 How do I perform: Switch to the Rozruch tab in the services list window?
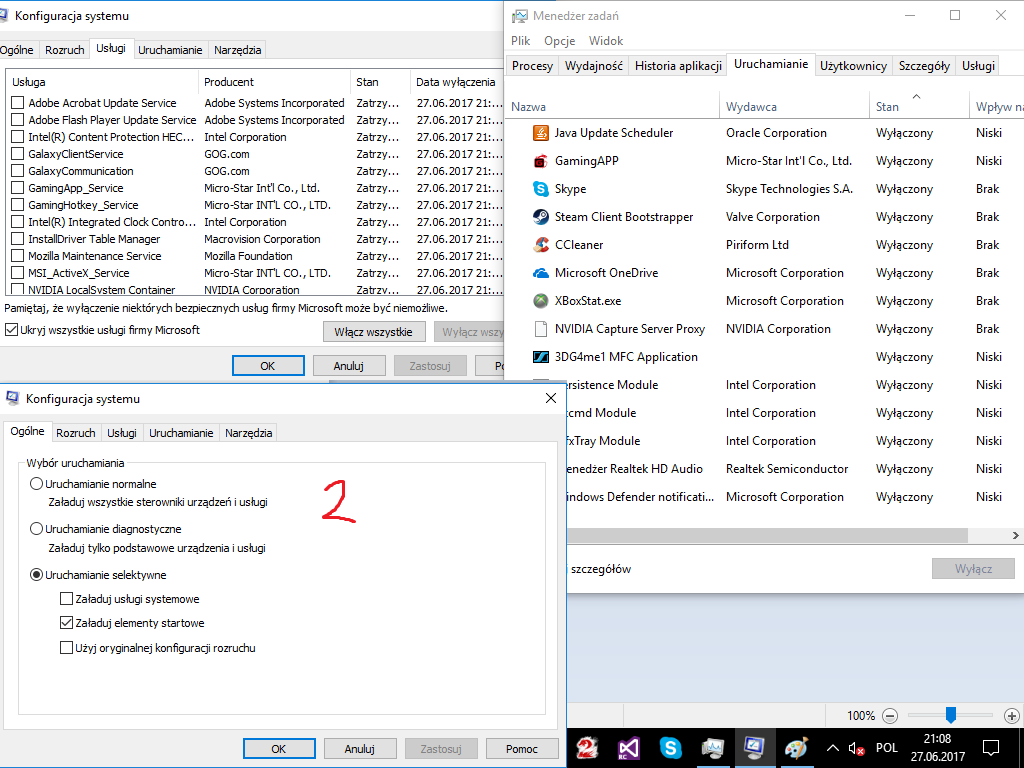pos(65,50)
